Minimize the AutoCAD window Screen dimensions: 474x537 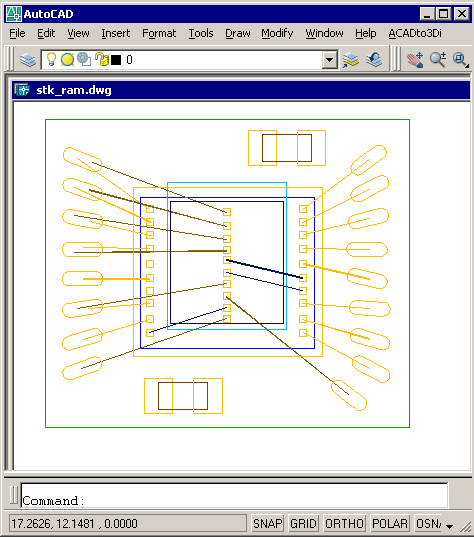427,14
